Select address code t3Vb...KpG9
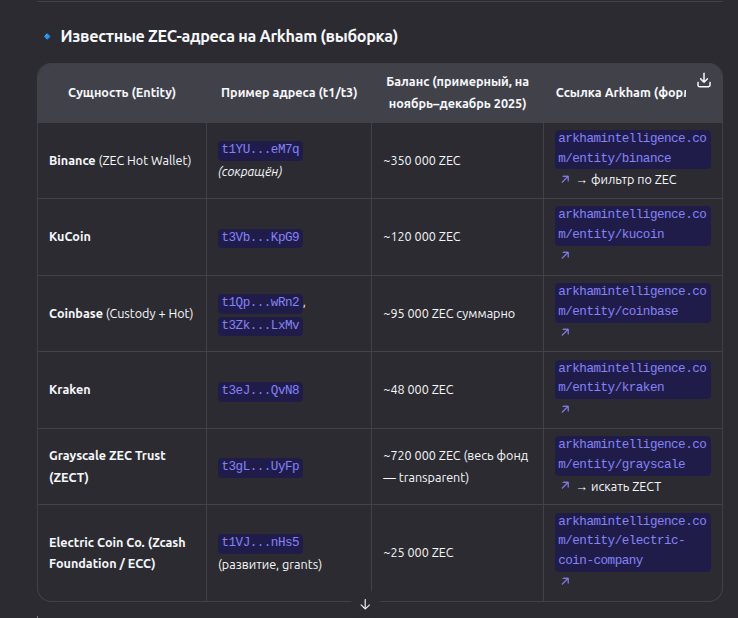 260,237
